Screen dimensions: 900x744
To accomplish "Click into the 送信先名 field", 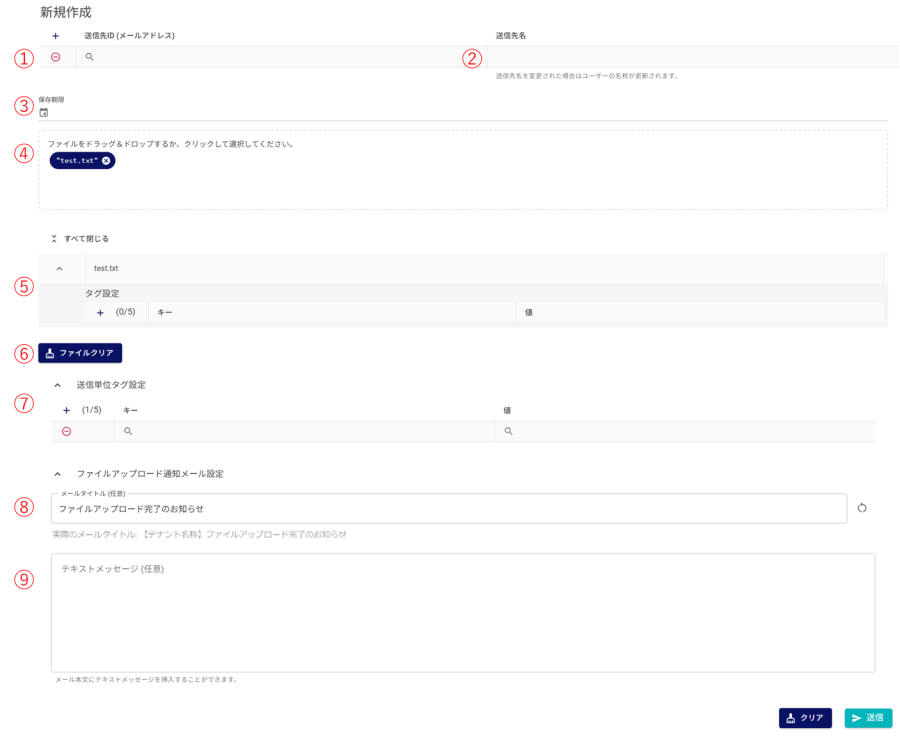I will coord(690,57).
